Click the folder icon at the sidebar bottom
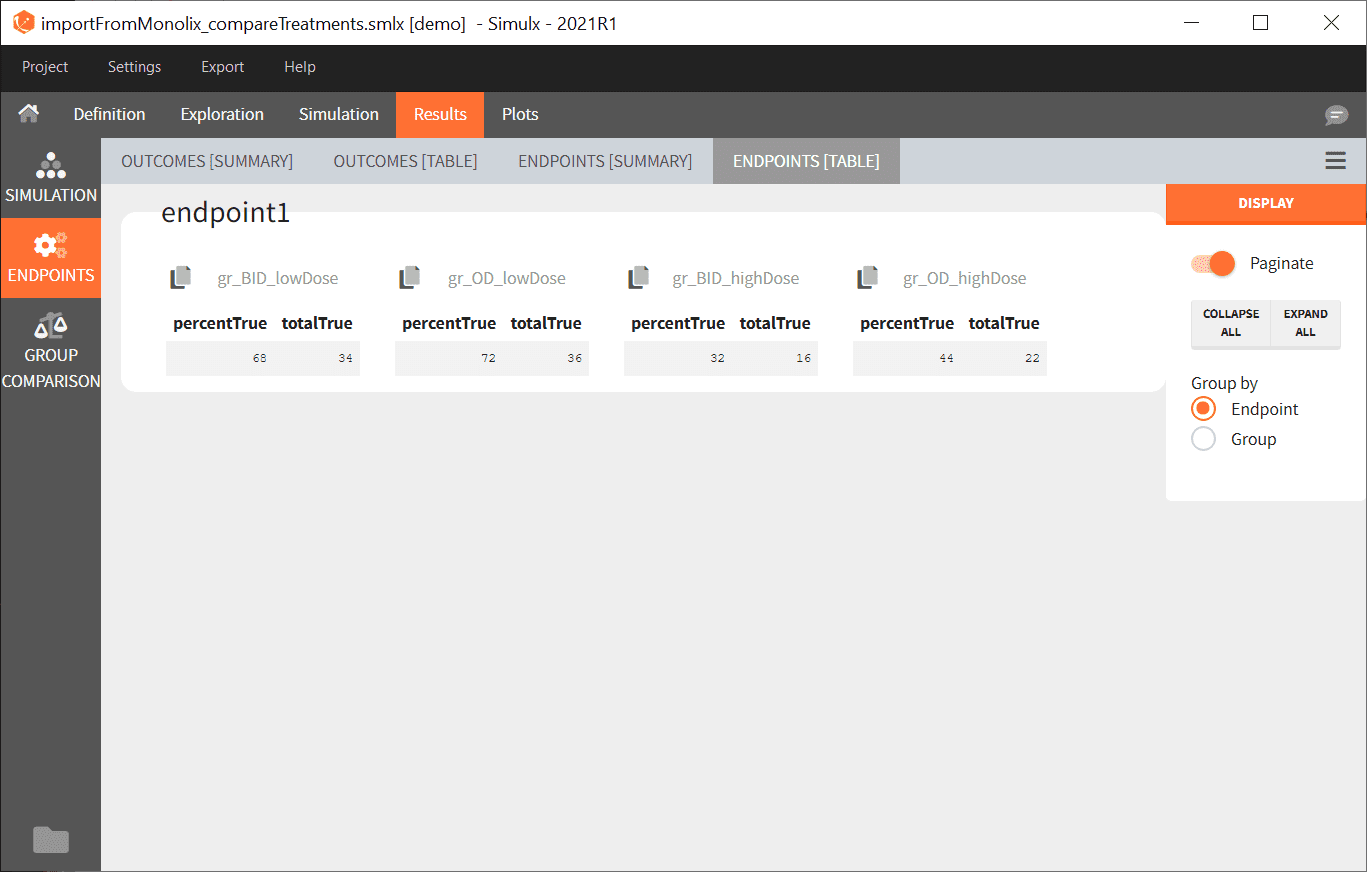The height and width of the screenshot is (872, 1367). [x=51, y=840]
